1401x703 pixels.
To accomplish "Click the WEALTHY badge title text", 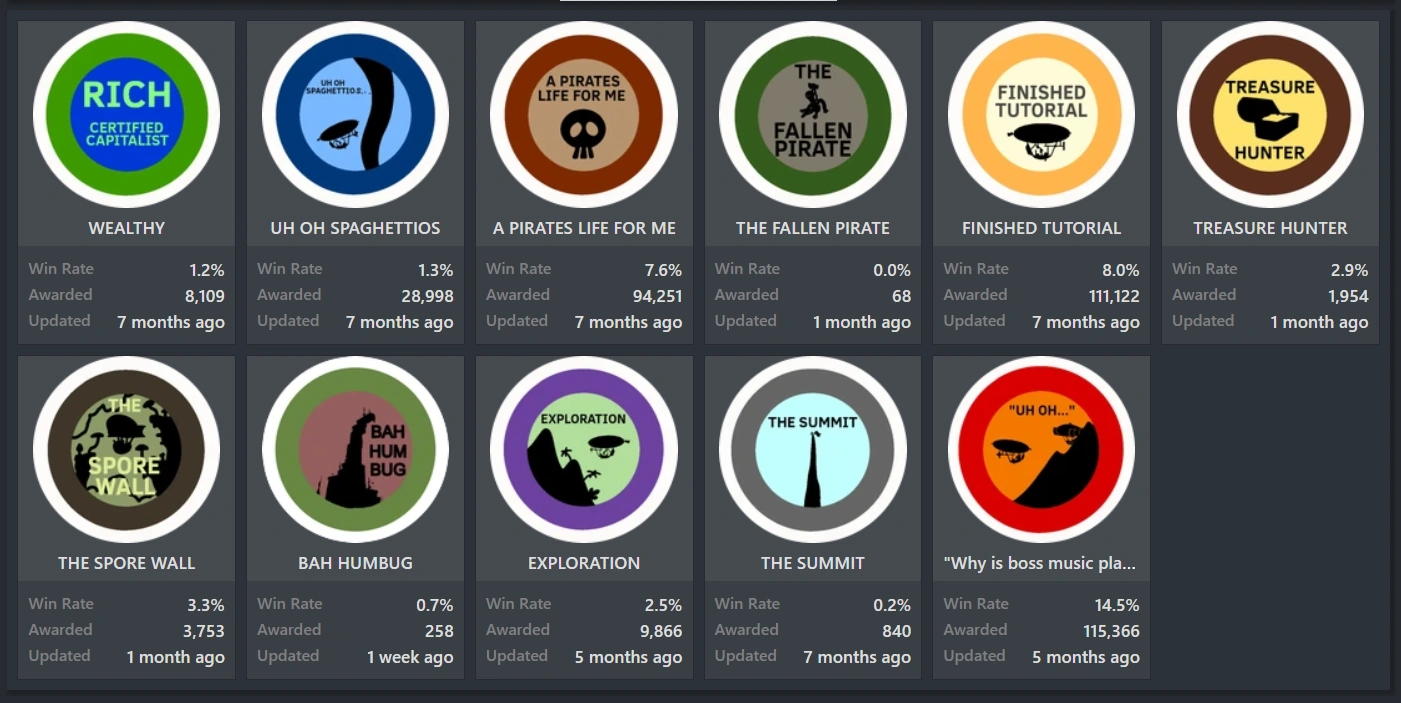I will tap(126, 228).
